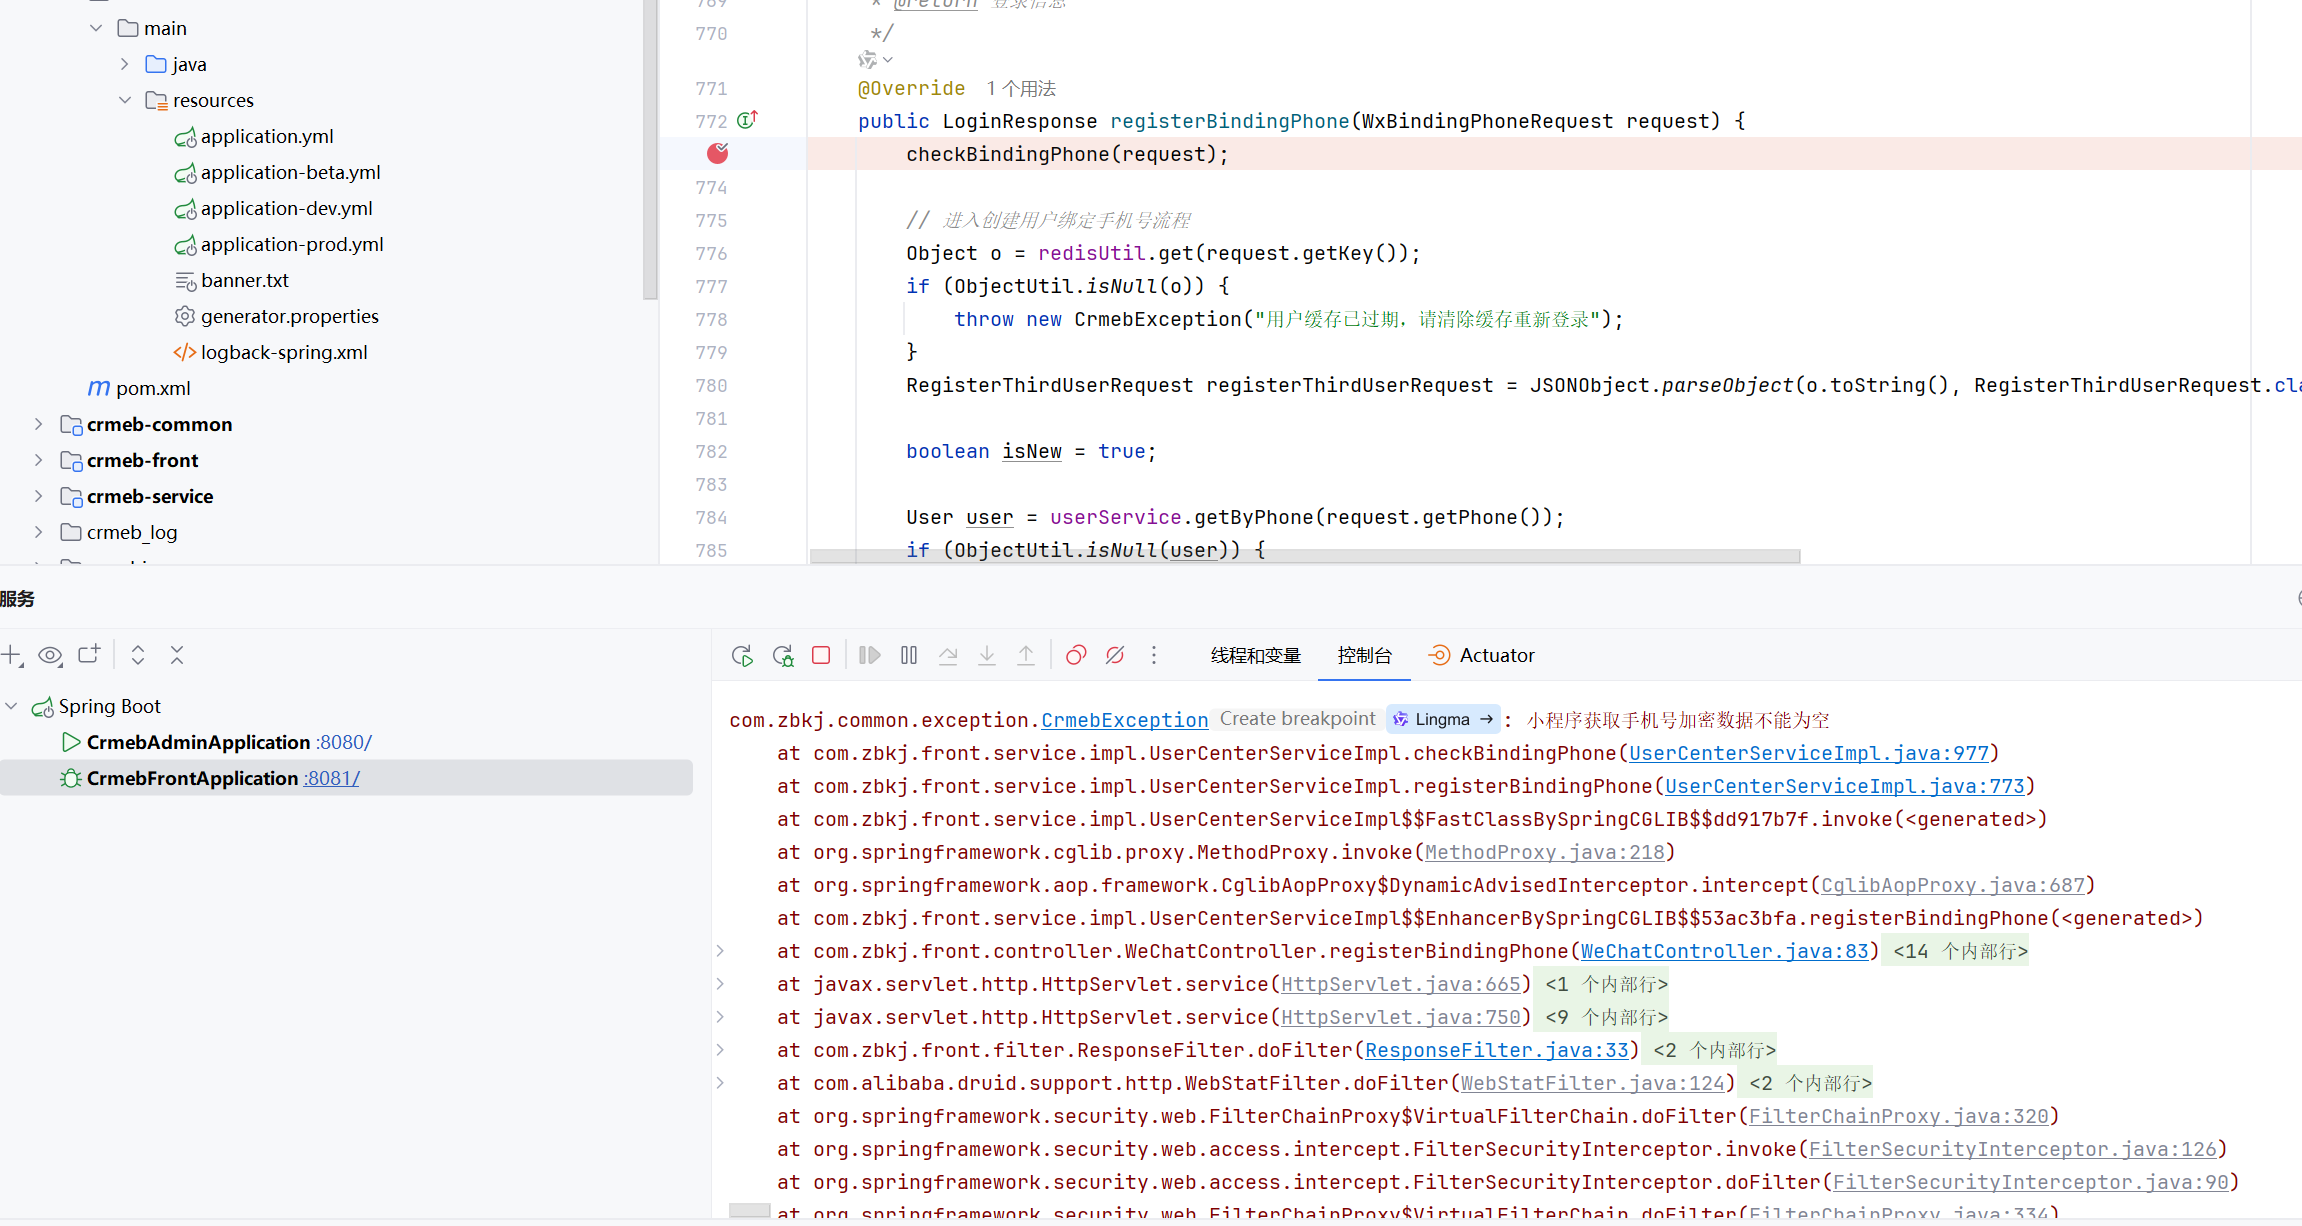
Task: Open MethodProxy.java:218 link
Action: click(x=1545, y=852)
